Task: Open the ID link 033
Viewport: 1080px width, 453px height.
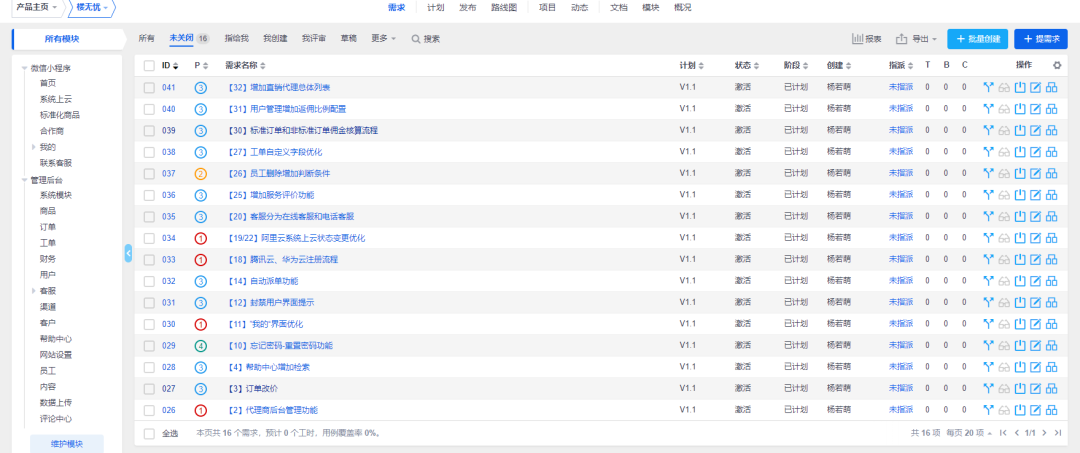Action: (x=169, y=259)
